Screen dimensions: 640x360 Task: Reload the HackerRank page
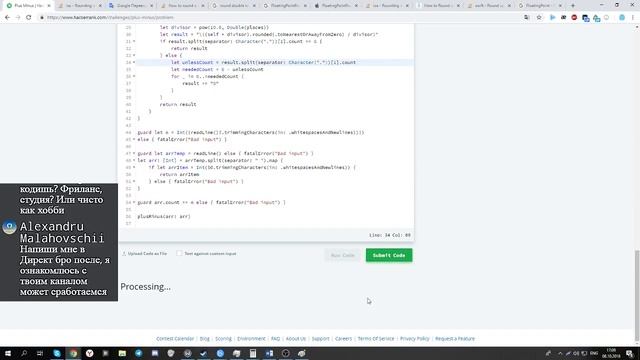(x=29, y=18)
